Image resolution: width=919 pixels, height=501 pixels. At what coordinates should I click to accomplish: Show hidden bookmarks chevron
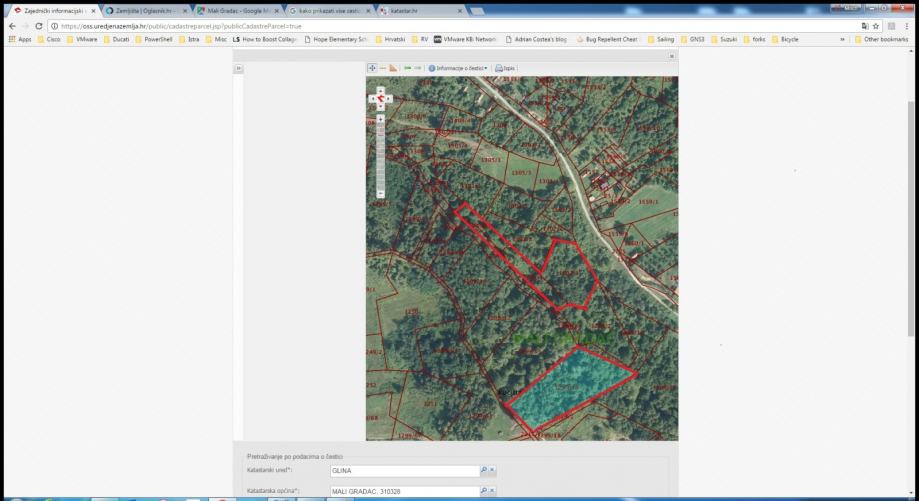tap(843, 39)
